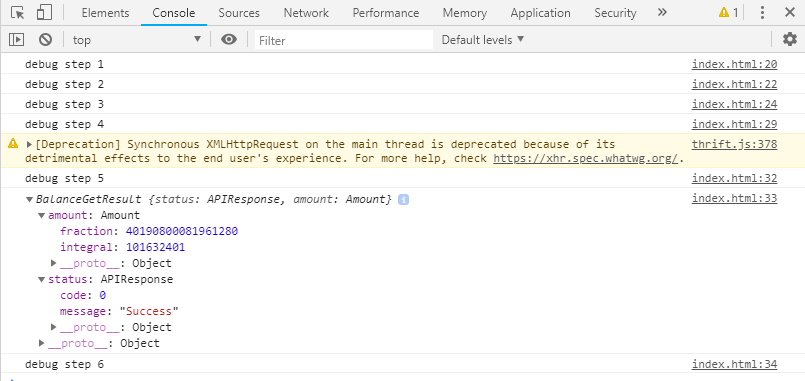Expand the Deprecation warning message
The image size is (805, 381).
click(29, 144)
